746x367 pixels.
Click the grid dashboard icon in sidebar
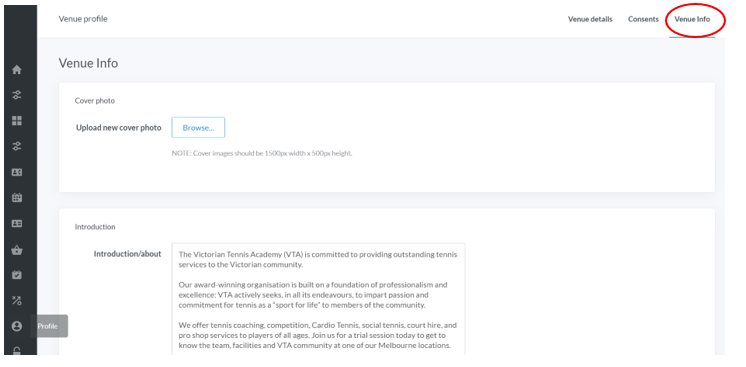click(x=17, y=120)
